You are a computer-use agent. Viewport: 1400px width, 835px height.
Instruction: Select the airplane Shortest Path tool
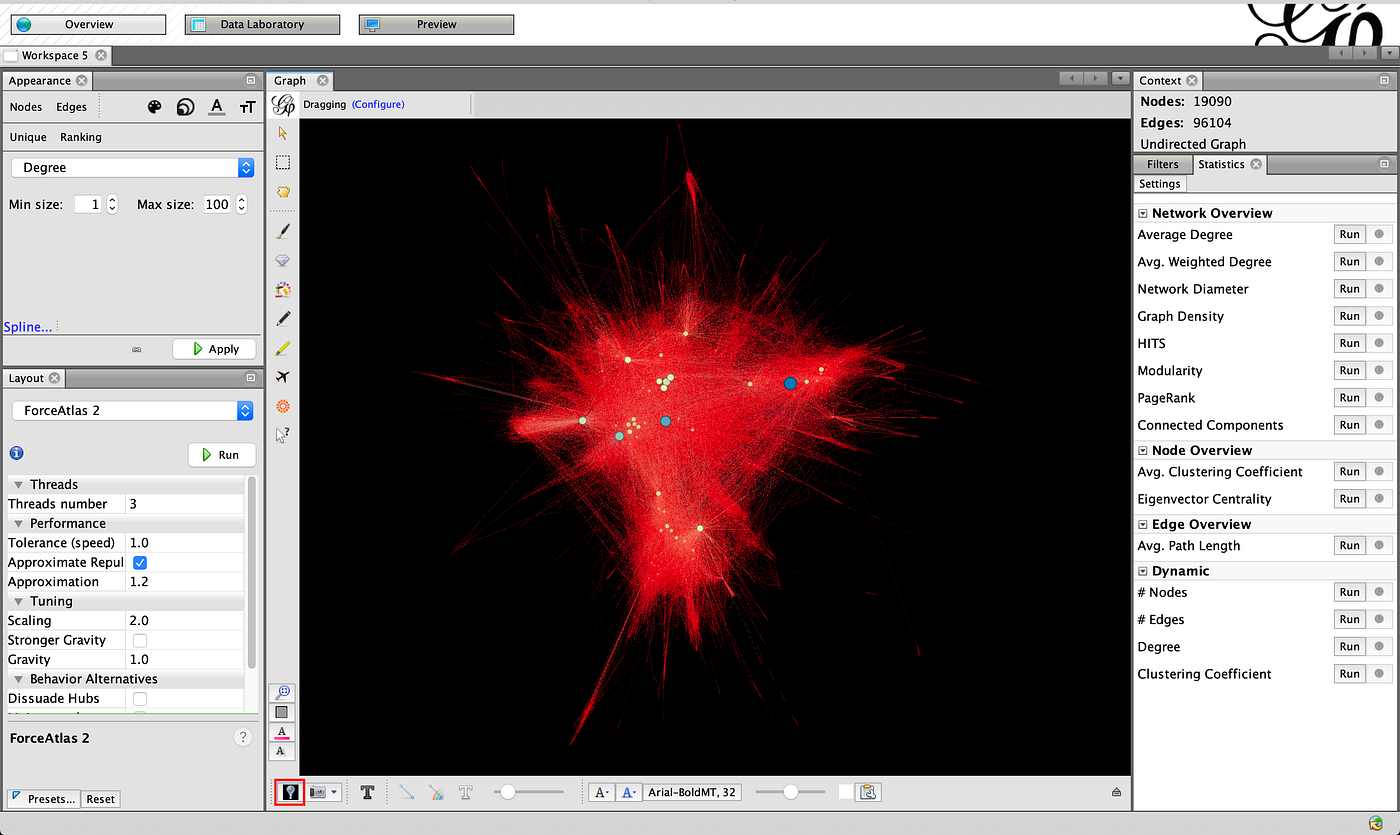click(x=283, y=377)
